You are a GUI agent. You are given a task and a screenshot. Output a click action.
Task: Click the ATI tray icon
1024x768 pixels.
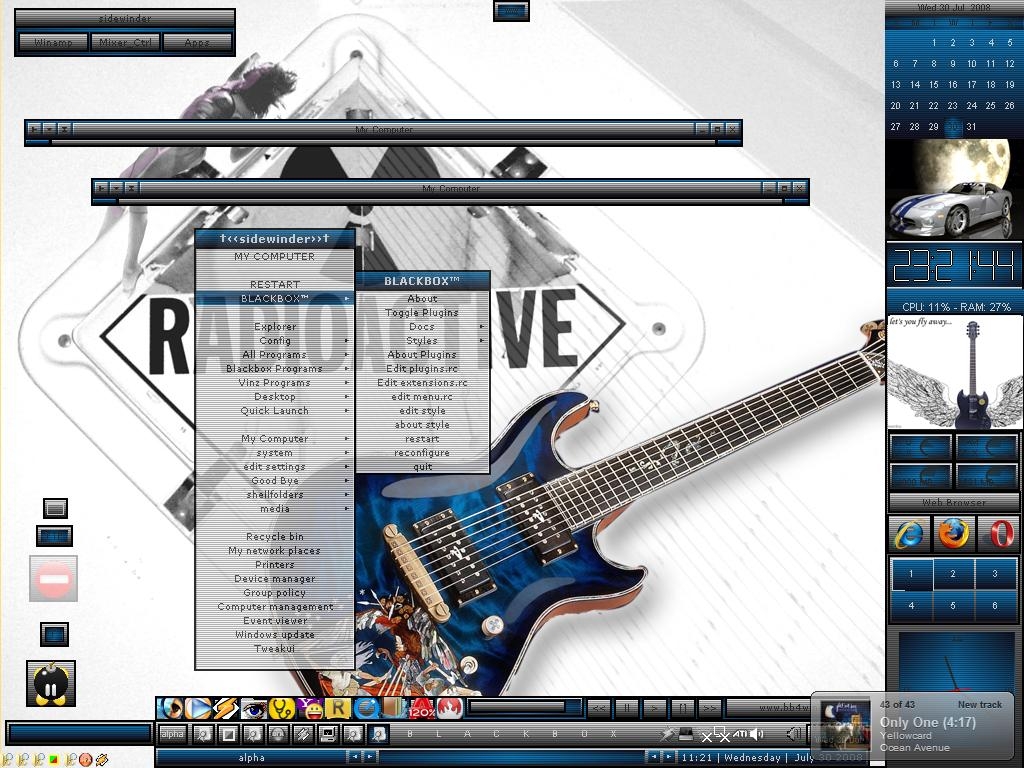coord(740,735)
